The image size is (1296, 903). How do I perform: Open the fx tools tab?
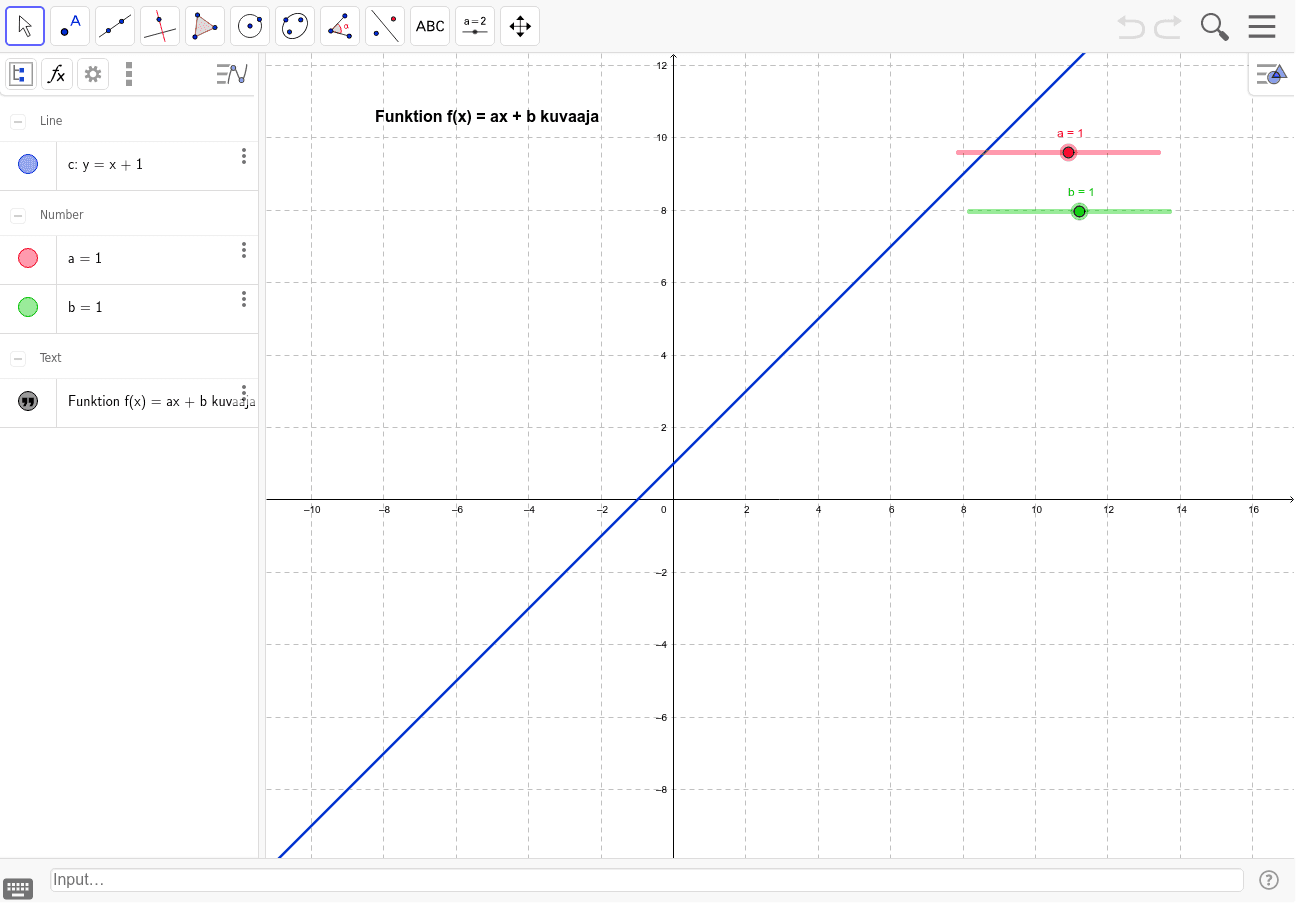click(57, 74)
